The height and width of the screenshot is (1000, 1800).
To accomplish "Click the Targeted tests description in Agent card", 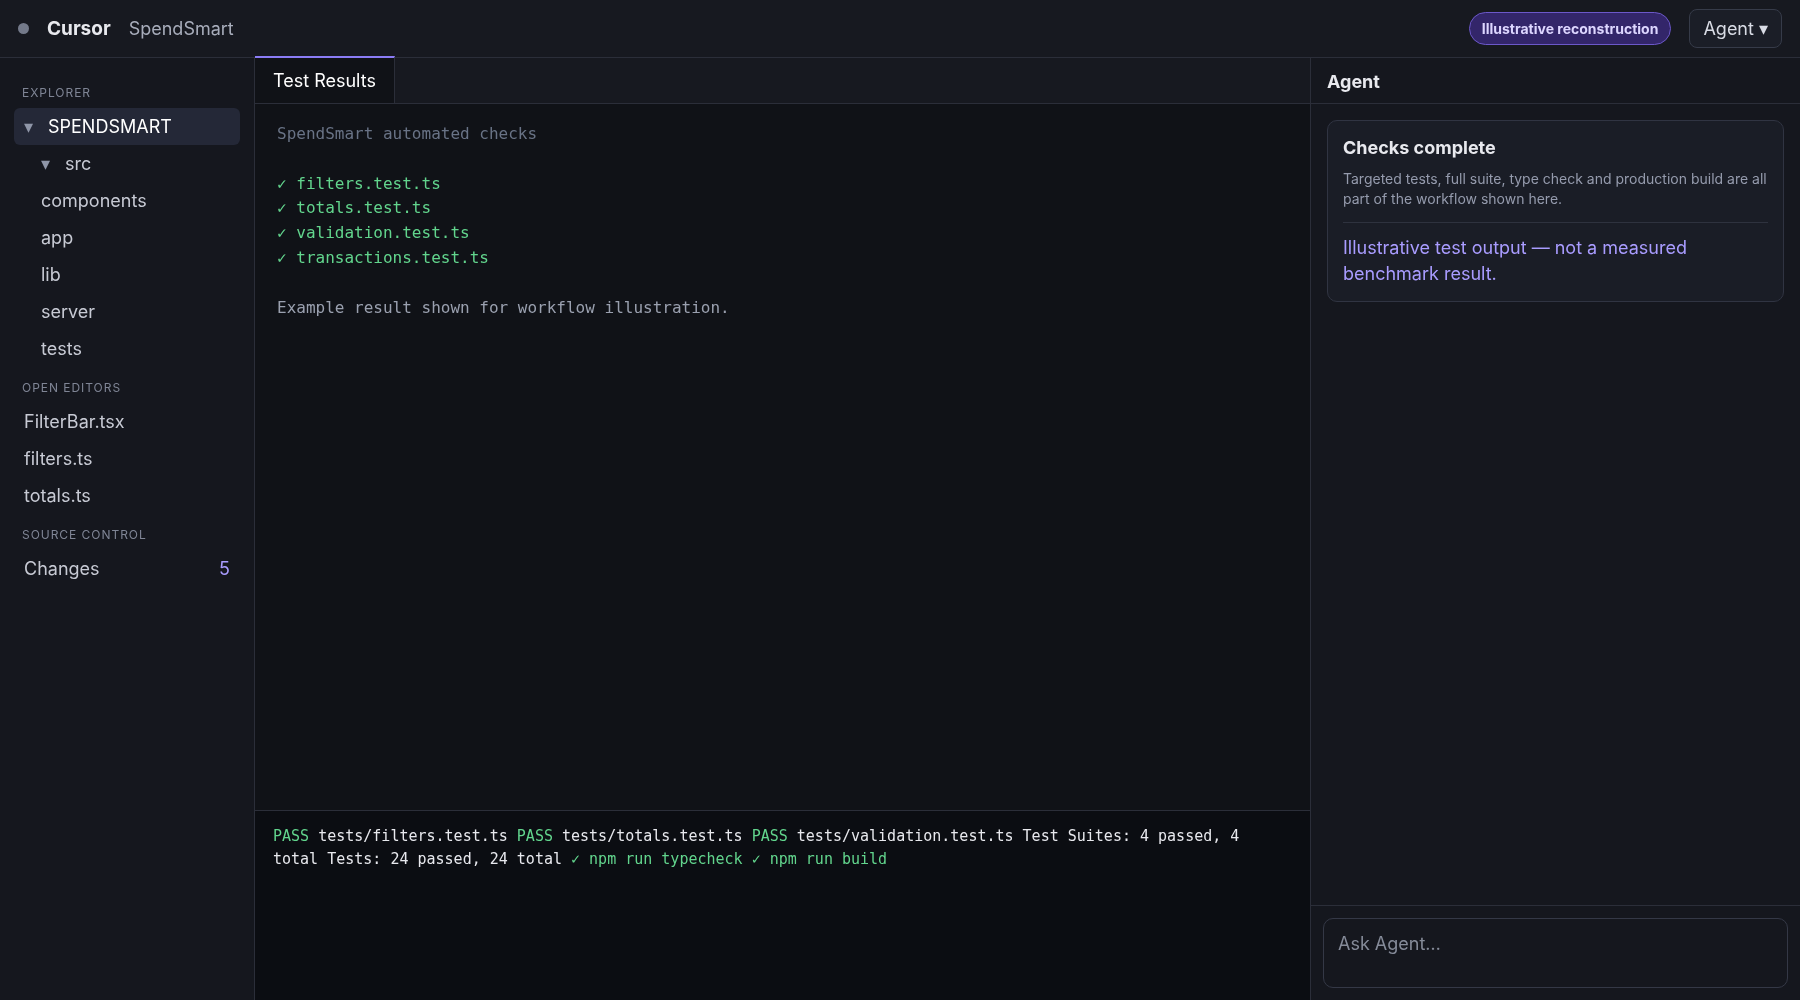I will click(x=1555, y=189).
